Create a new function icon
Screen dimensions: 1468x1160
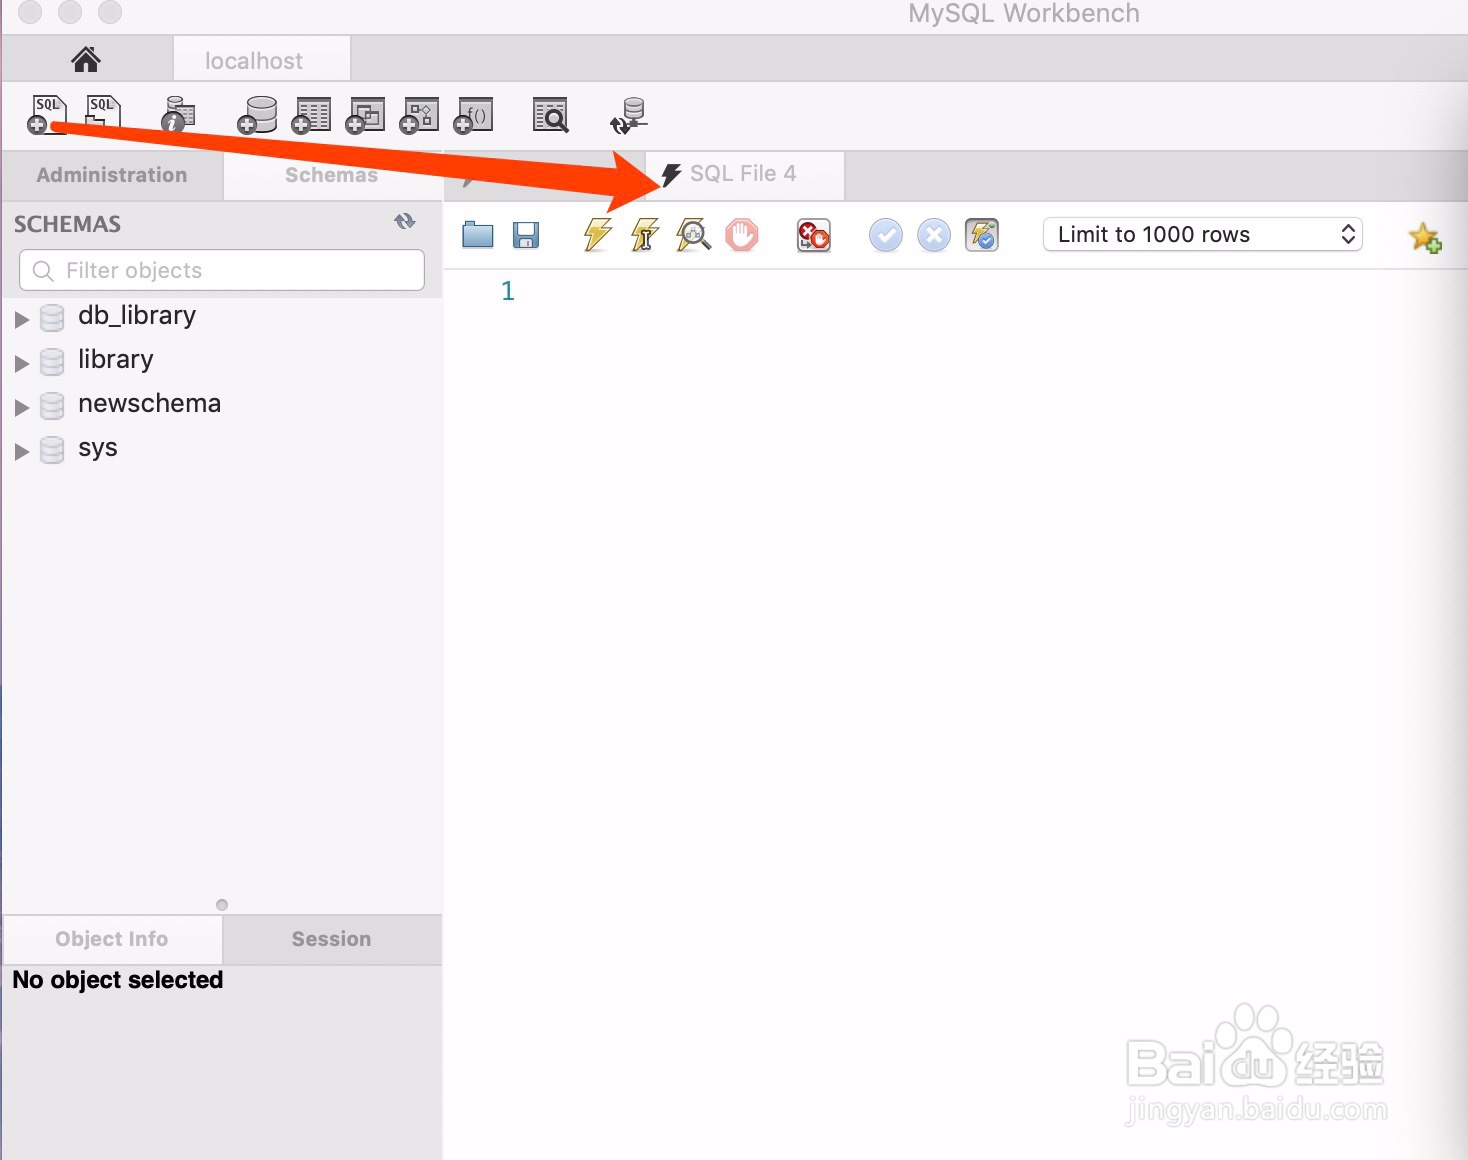point(473,115)
